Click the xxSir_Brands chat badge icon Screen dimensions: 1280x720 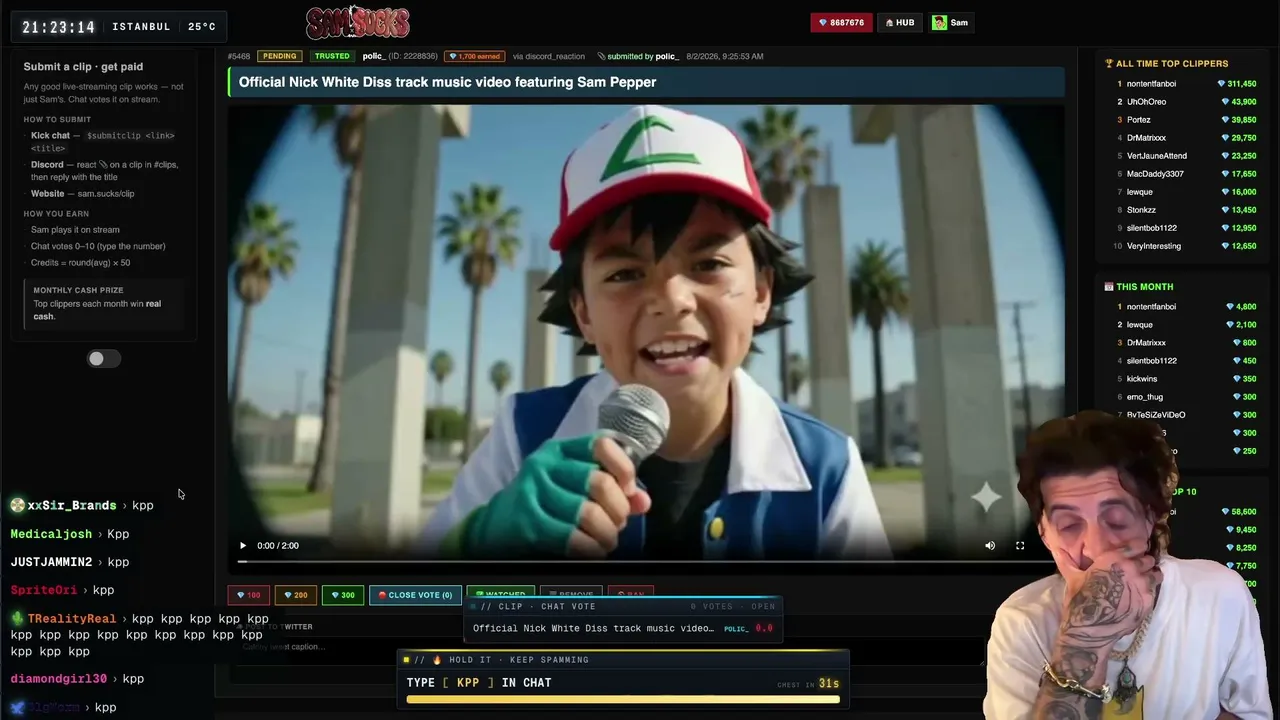(x=17, y=506)
